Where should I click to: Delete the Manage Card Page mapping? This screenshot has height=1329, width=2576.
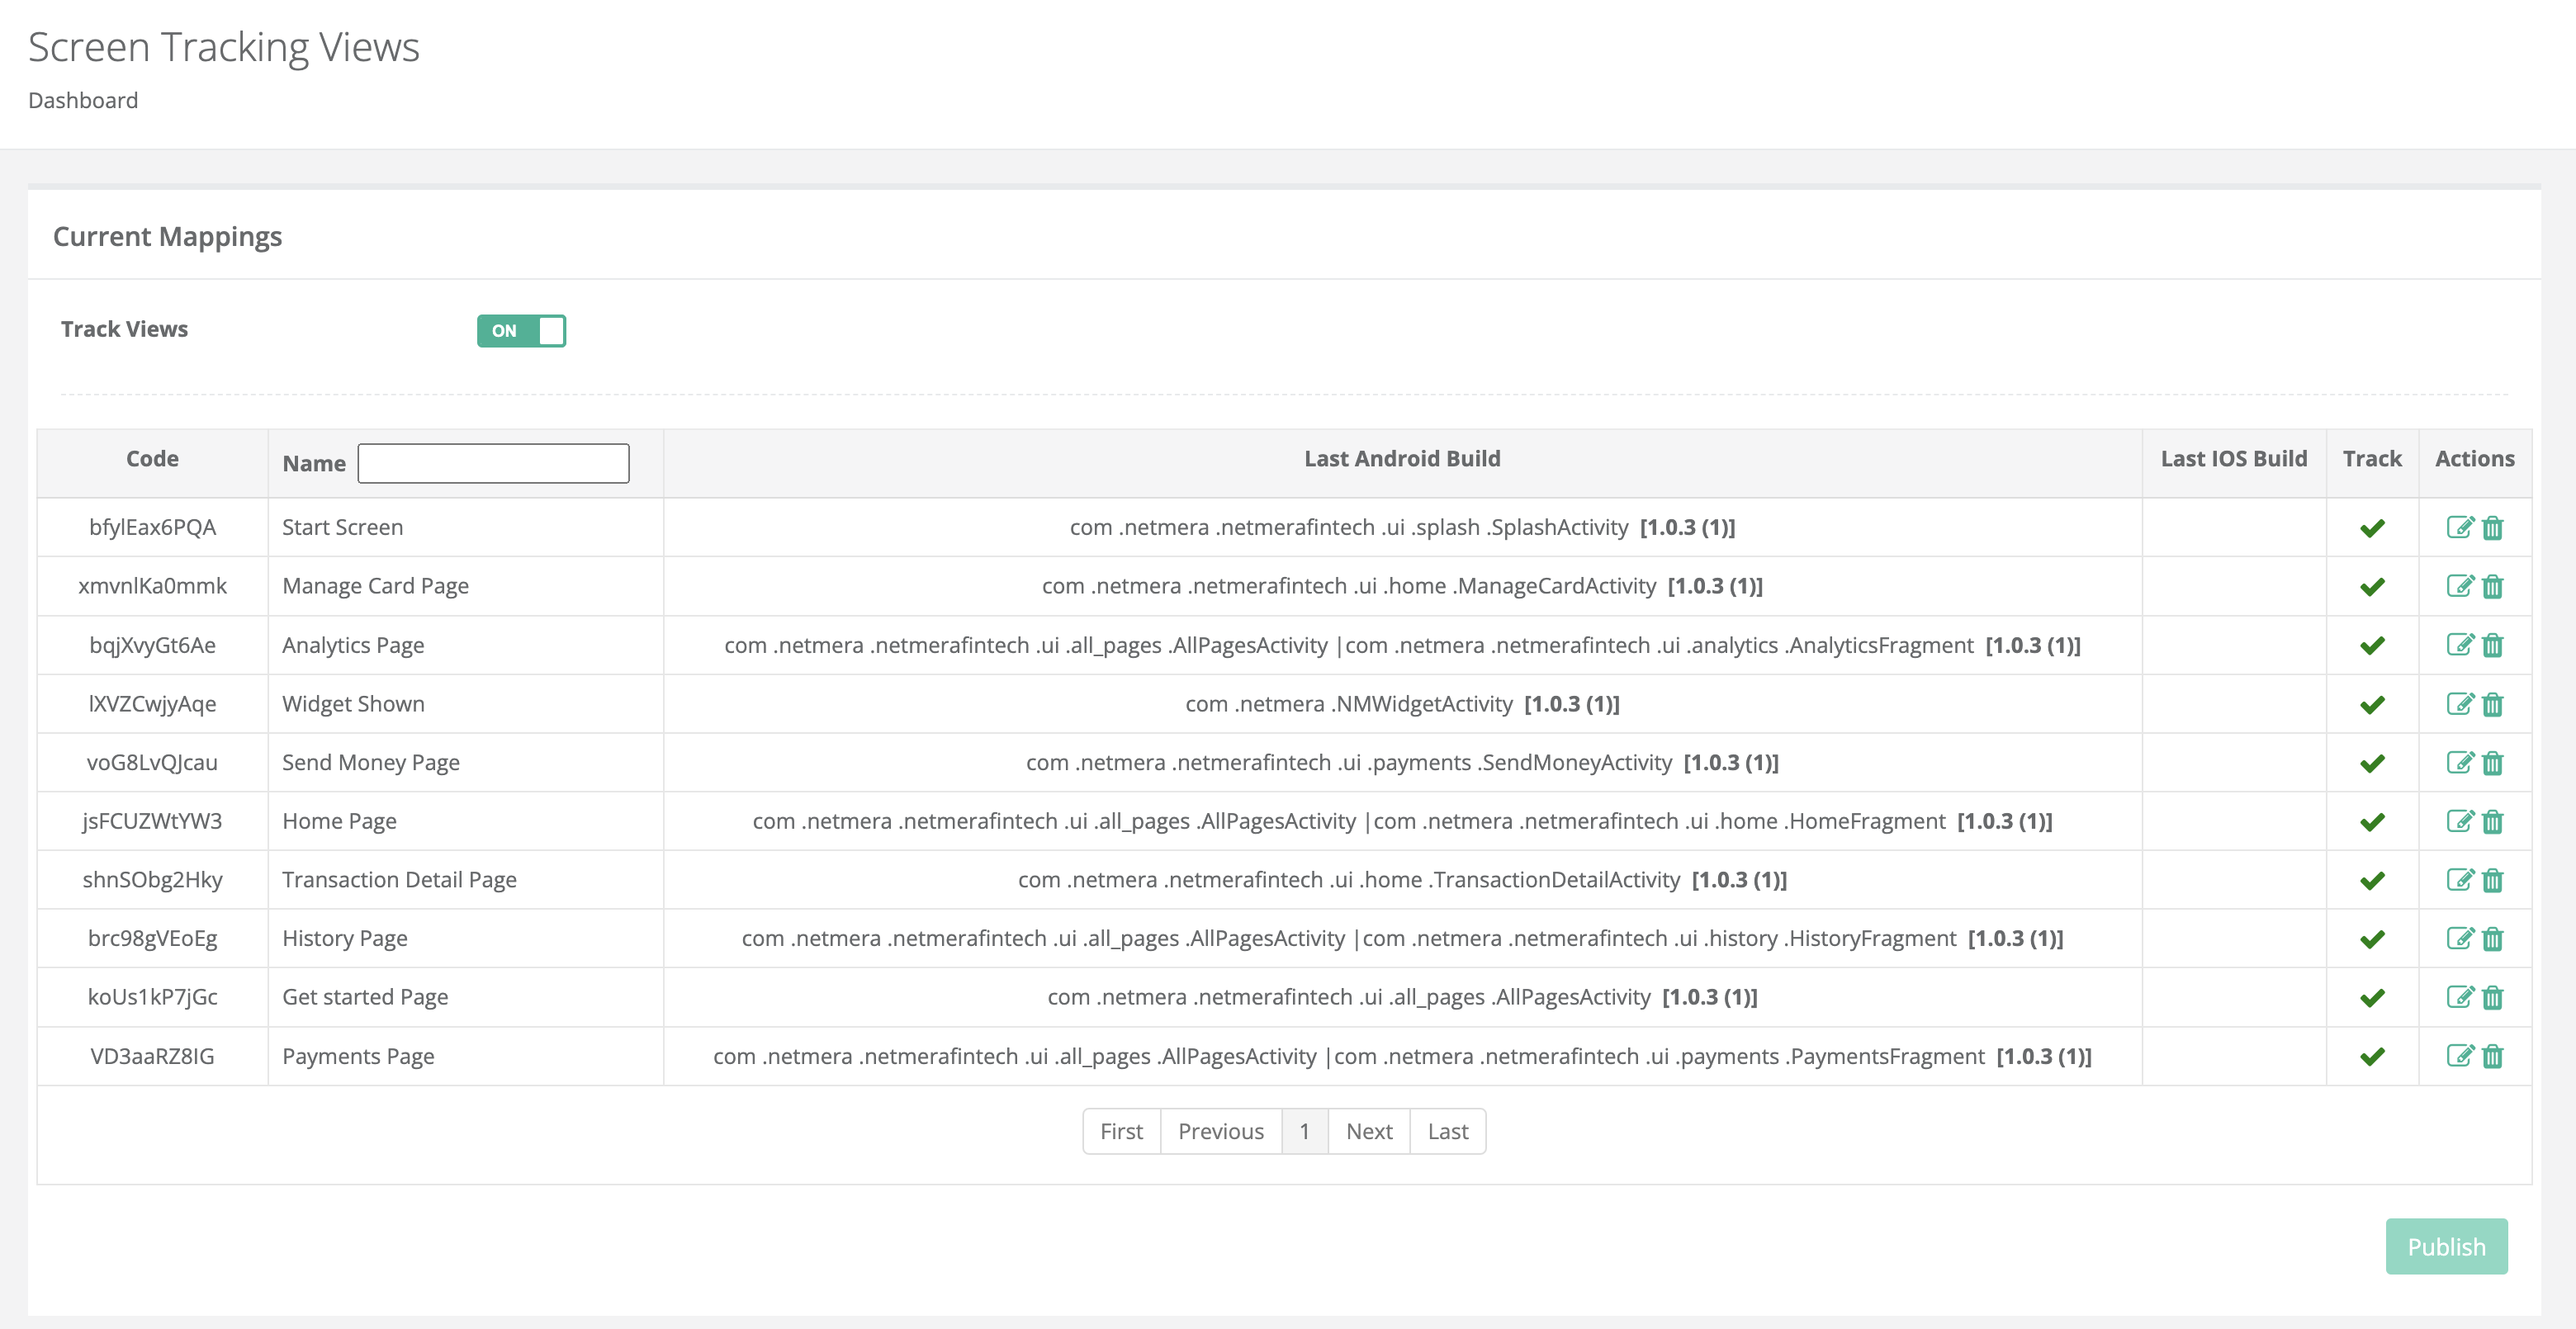tap(2492, 586)
